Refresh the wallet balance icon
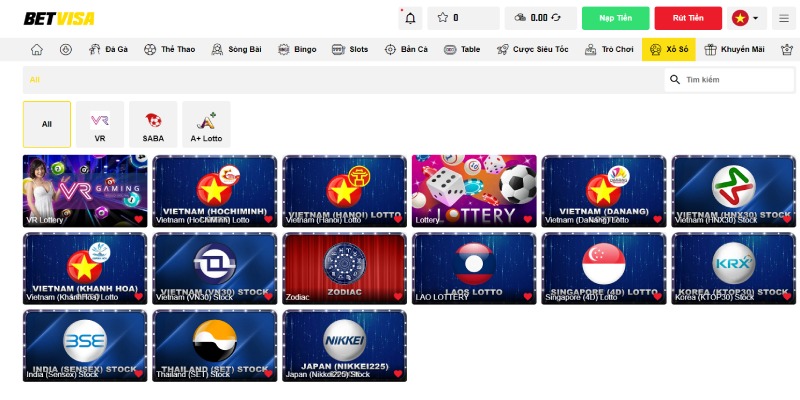Image resolution: width=800 pixels, height=400 pixels. coord(556,18)
